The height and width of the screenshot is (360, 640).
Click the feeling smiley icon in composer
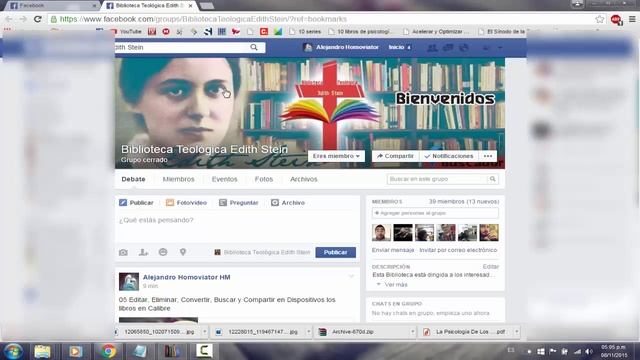pos(163,252)
